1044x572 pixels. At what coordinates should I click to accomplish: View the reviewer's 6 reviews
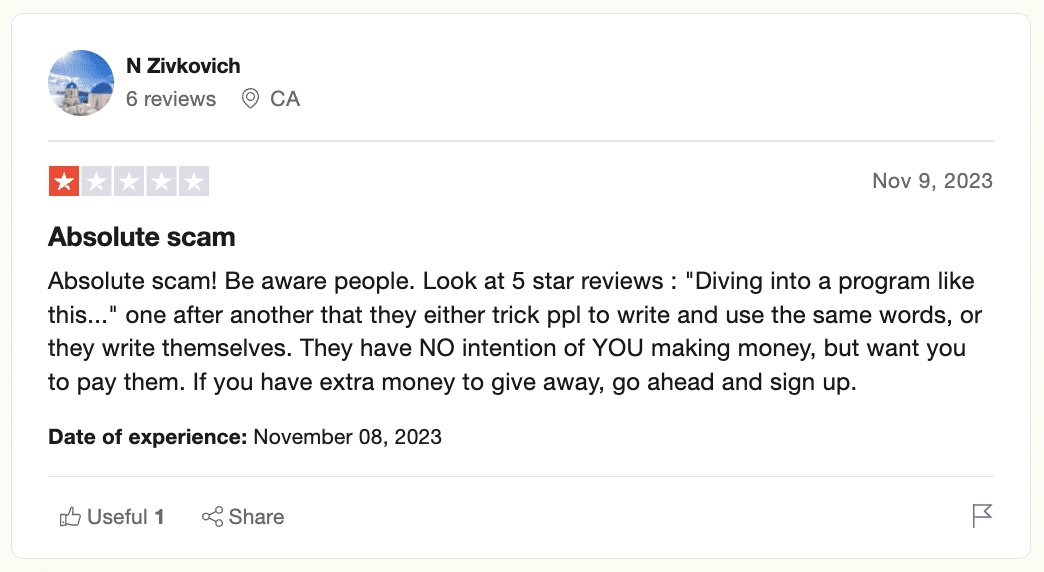point(171,99)
